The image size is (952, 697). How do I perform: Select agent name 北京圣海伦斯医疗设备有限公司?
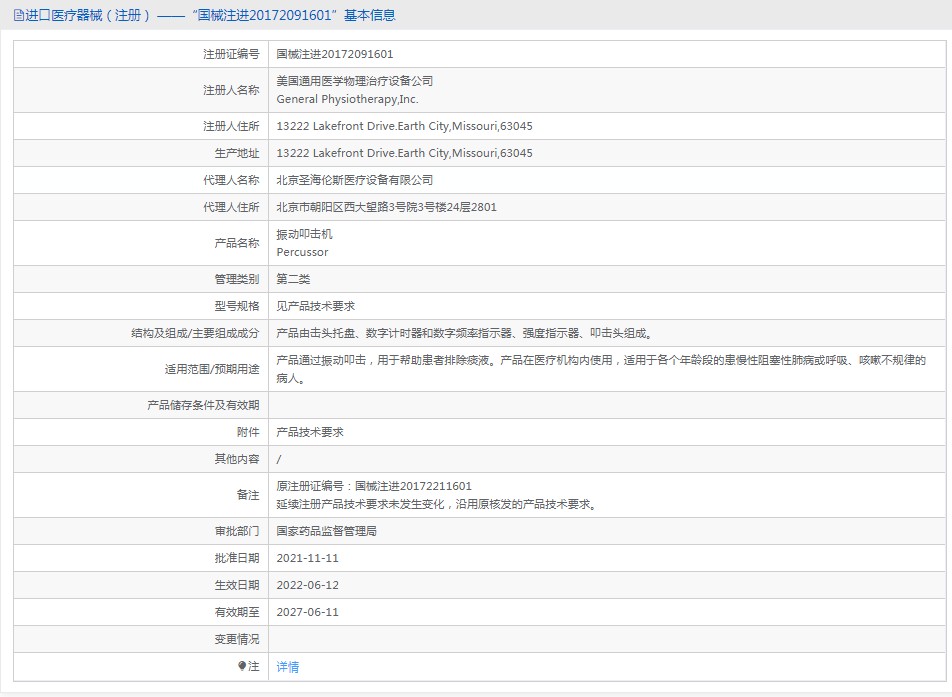(x=354, y=180)
